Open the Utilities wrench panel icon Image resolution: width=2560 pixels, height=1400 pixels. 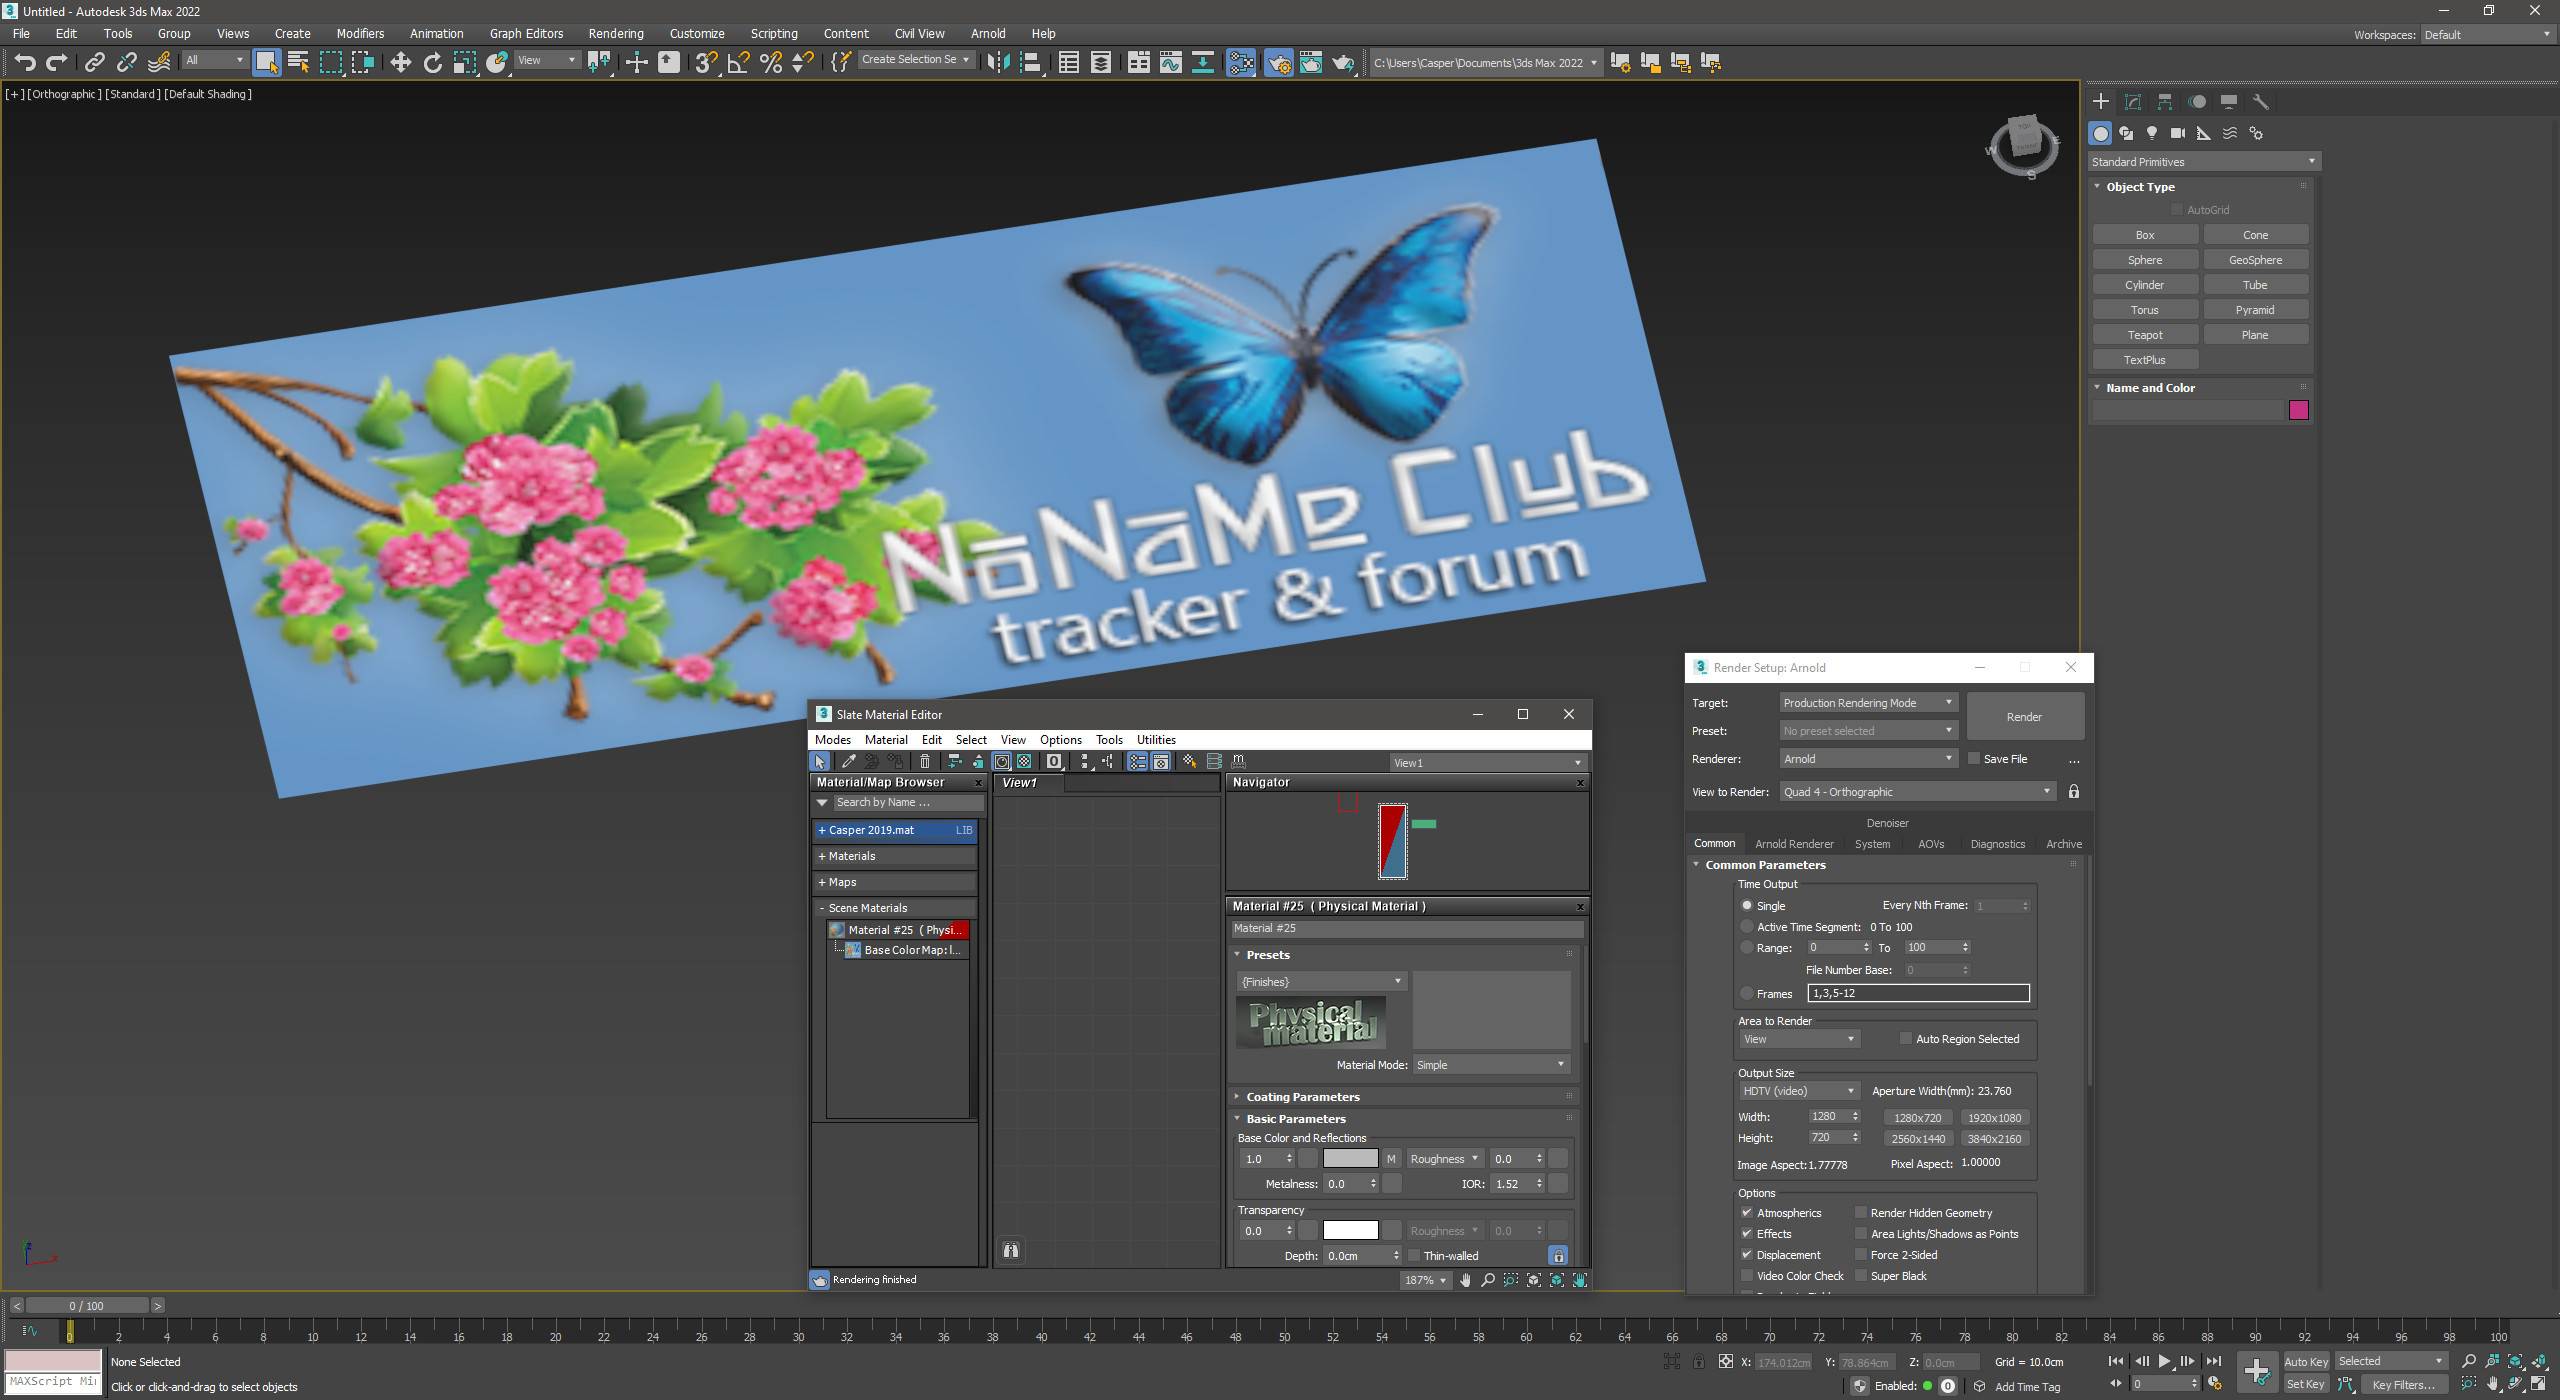pyautogui.click(x=2261, y=101)
